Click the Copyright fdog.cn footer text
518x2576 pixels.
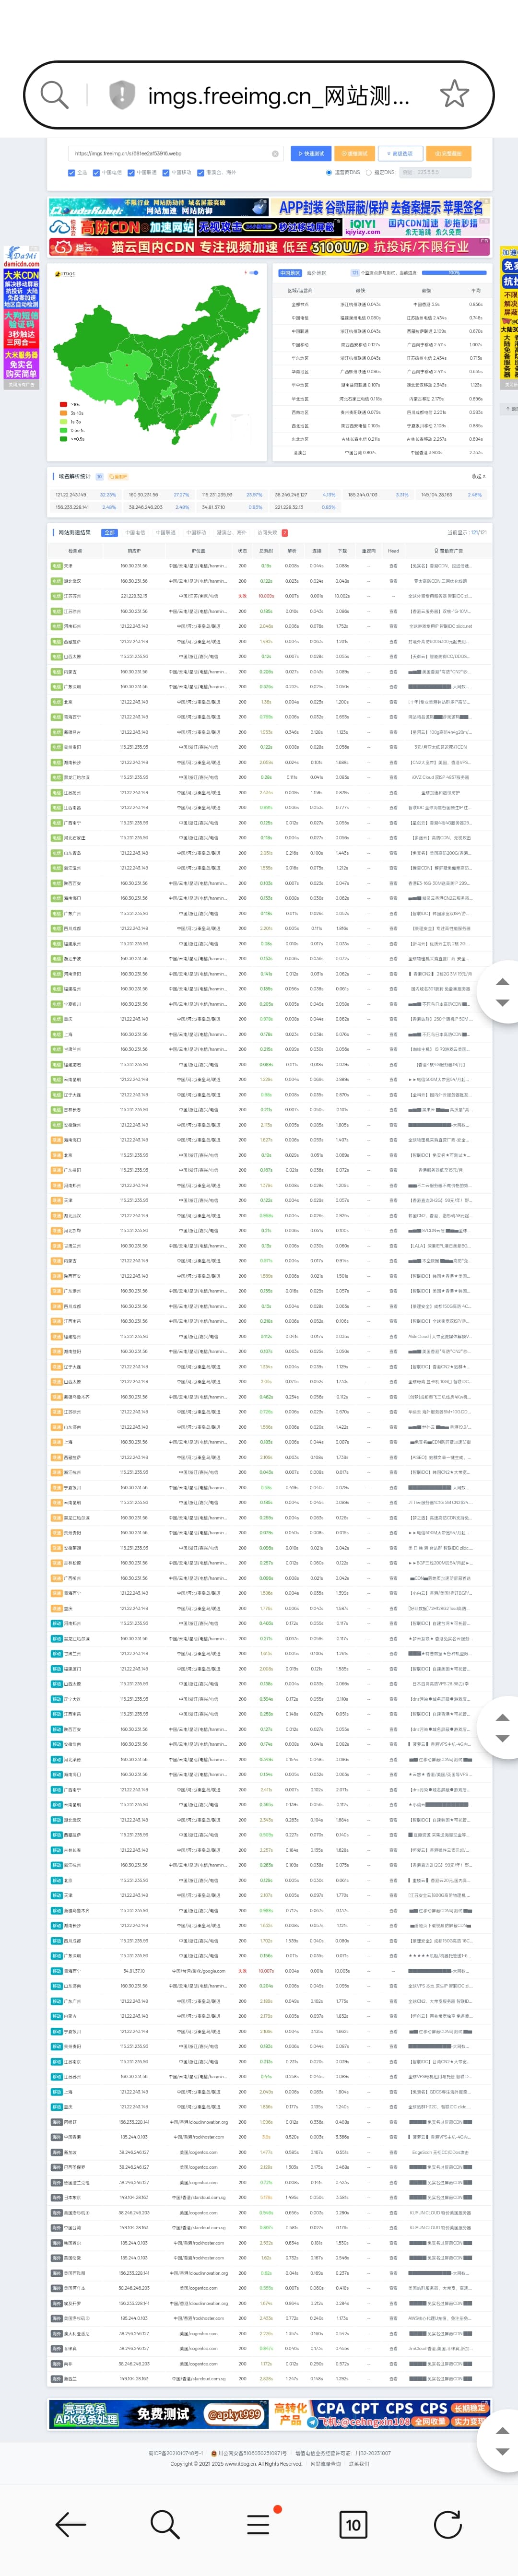tap(236, 2463)
